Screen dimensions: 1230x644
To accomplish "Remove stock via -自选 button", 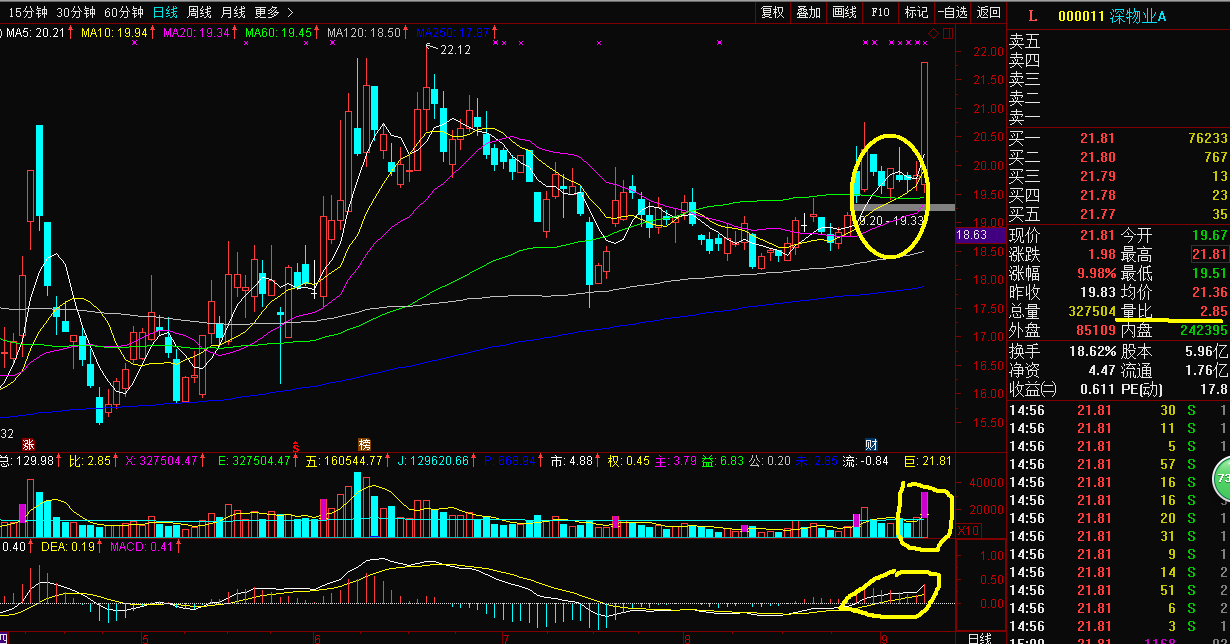I will click(953, 12).
